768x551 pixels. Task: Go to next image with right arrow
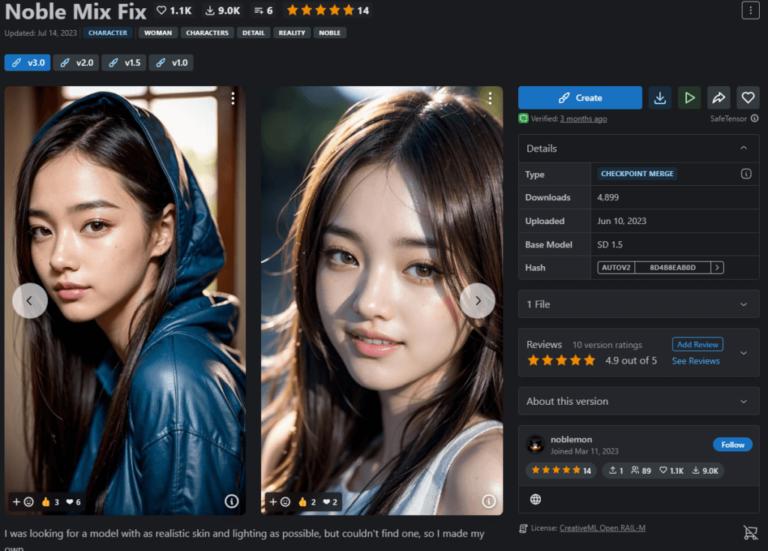pyautogui.click(x=477, y=300)
